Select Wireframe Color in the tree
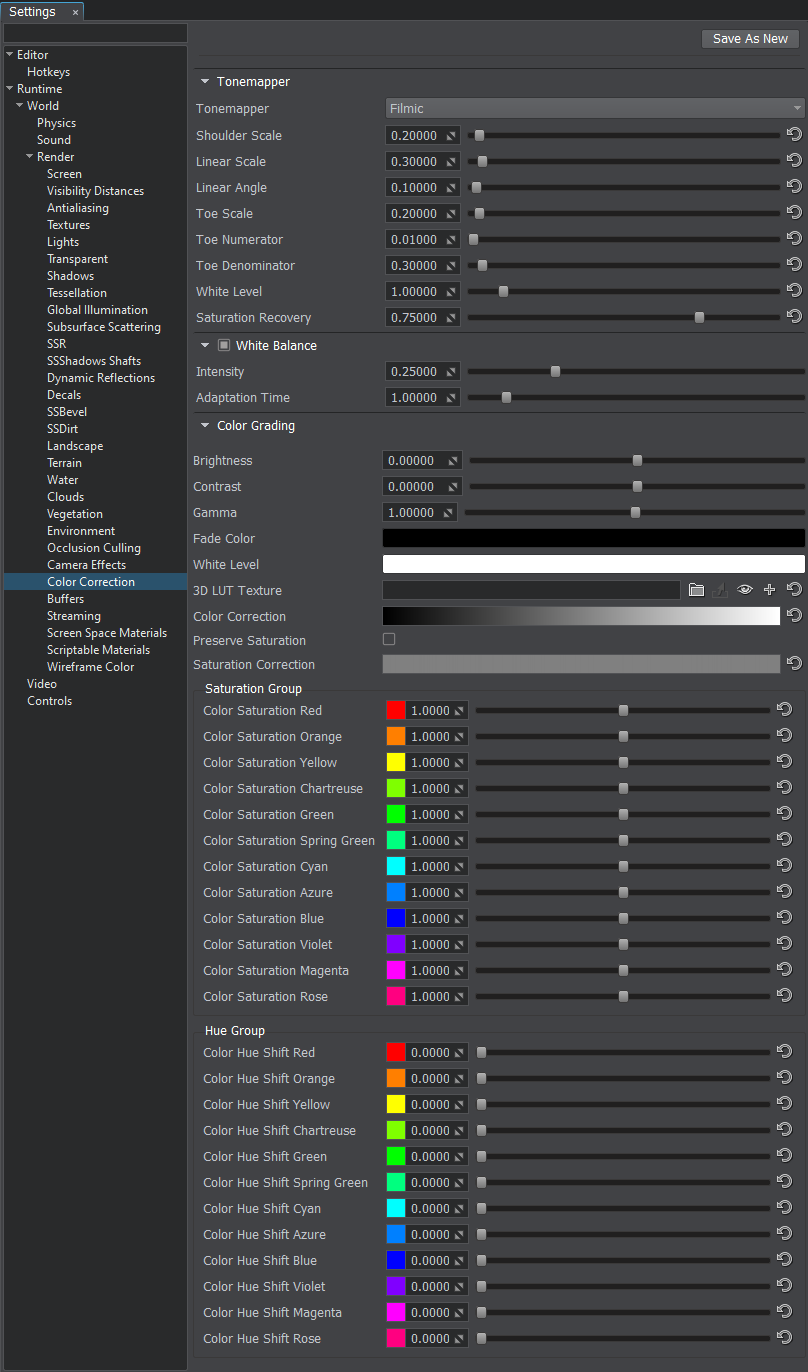 [90, 667]
